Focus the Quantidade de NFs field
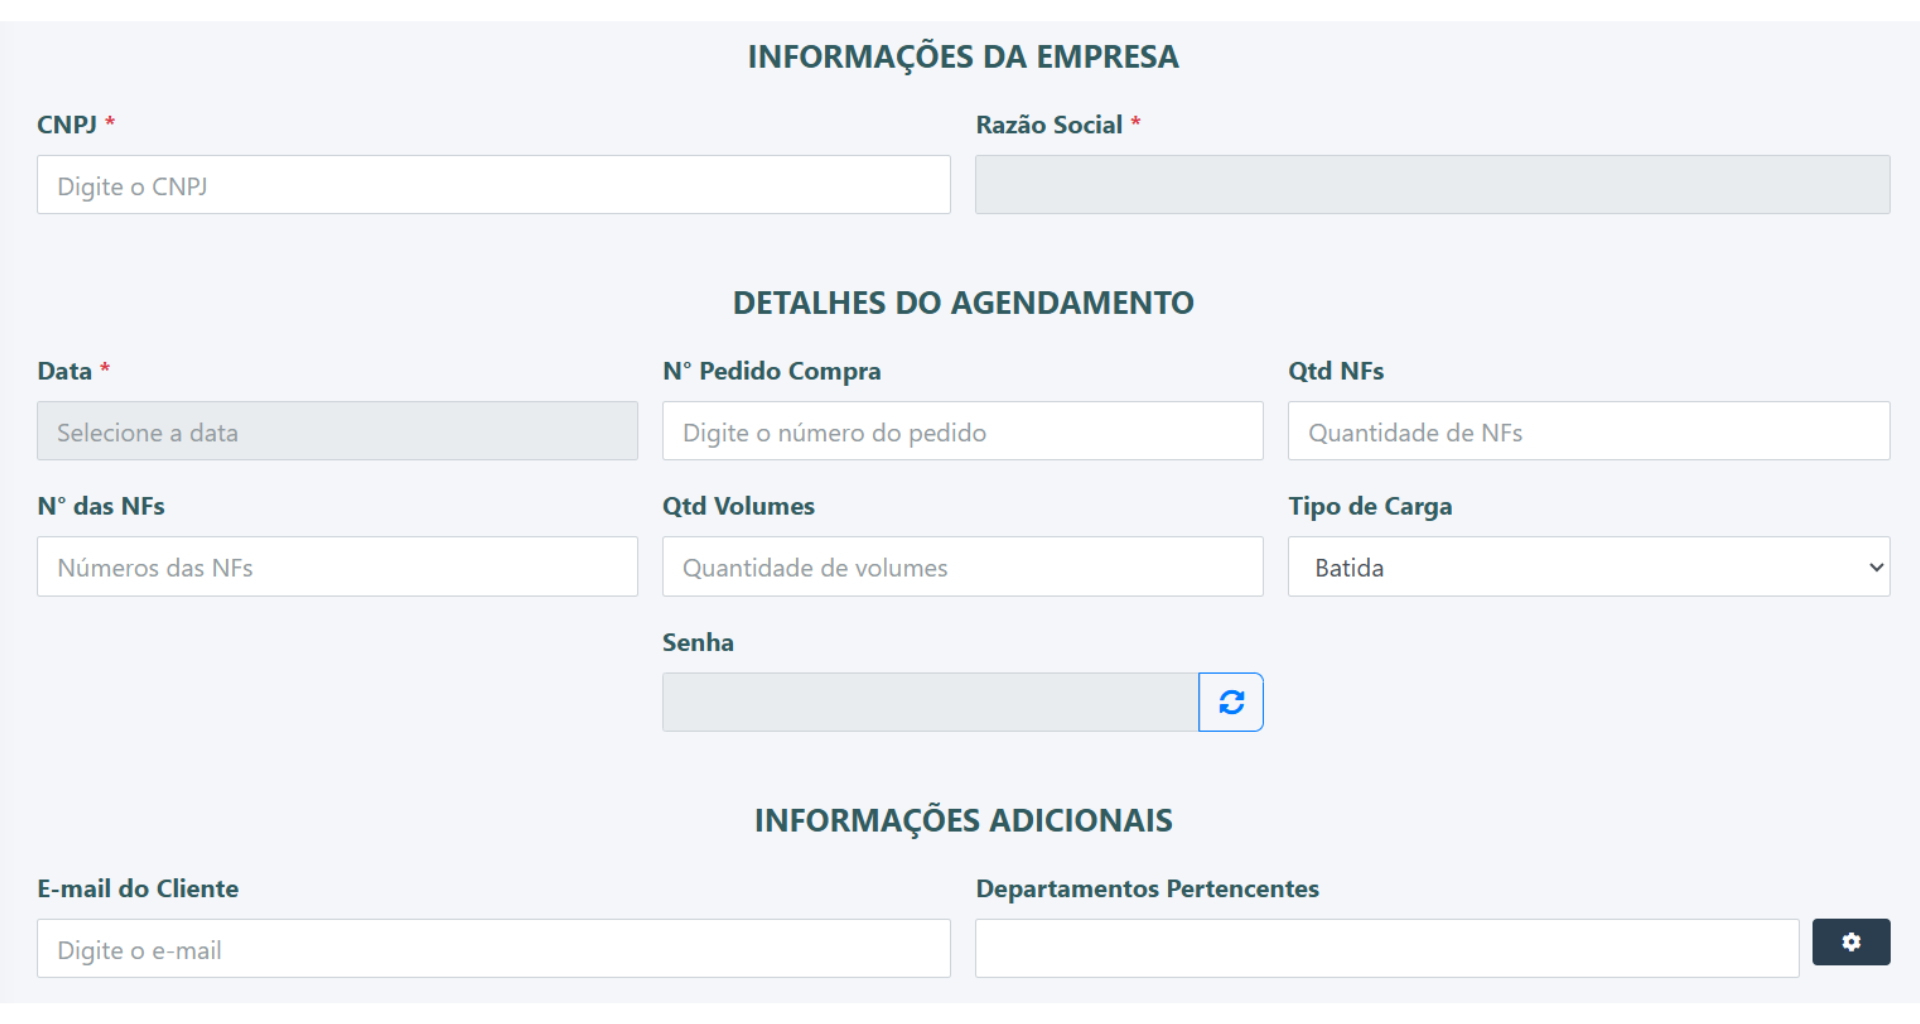The height and width of the screenshot is (1024, 1920). (x=1586, y=431)
